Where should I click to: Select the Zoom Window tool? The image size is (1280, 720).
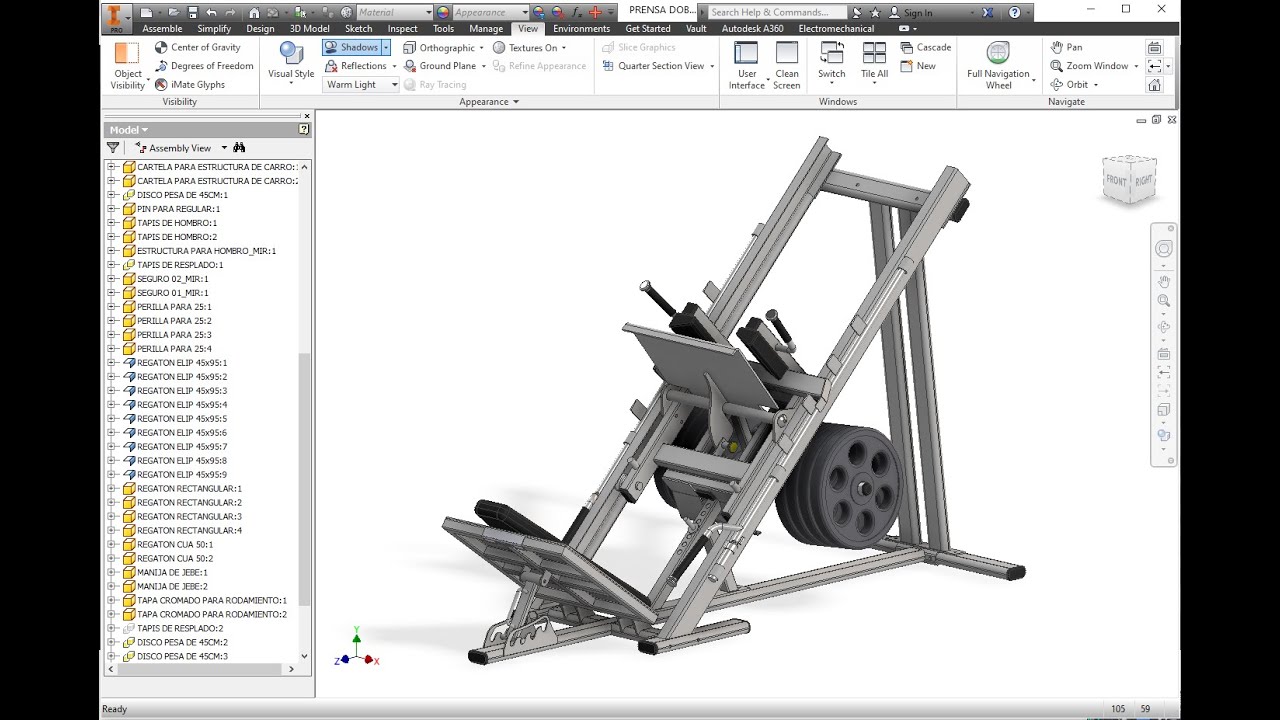(x=1089, y=66)
